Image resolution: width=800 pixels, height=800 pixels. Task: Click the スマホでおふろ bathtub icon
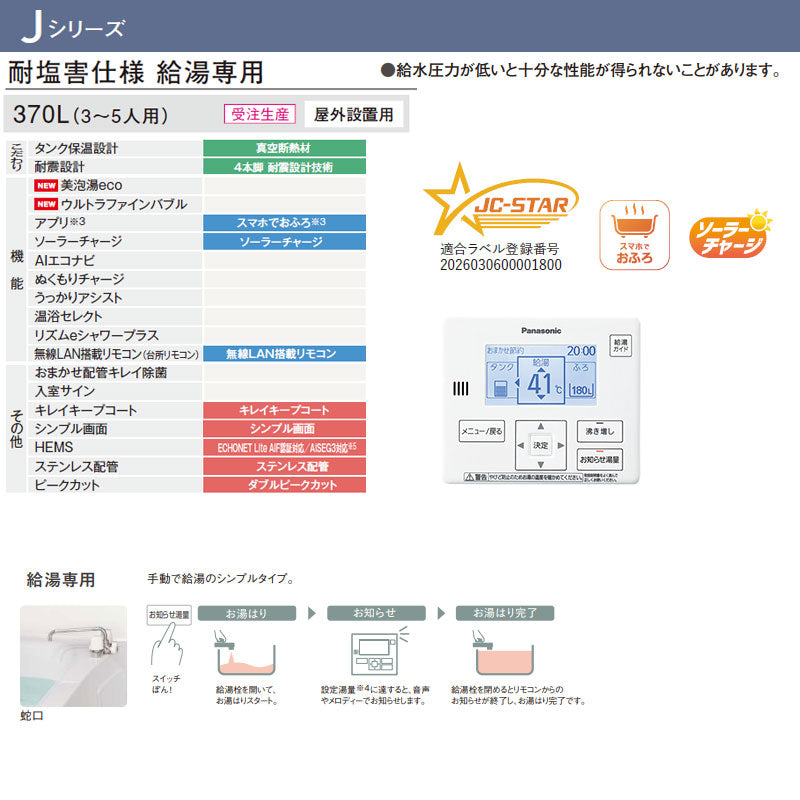(x=634, y=235)
